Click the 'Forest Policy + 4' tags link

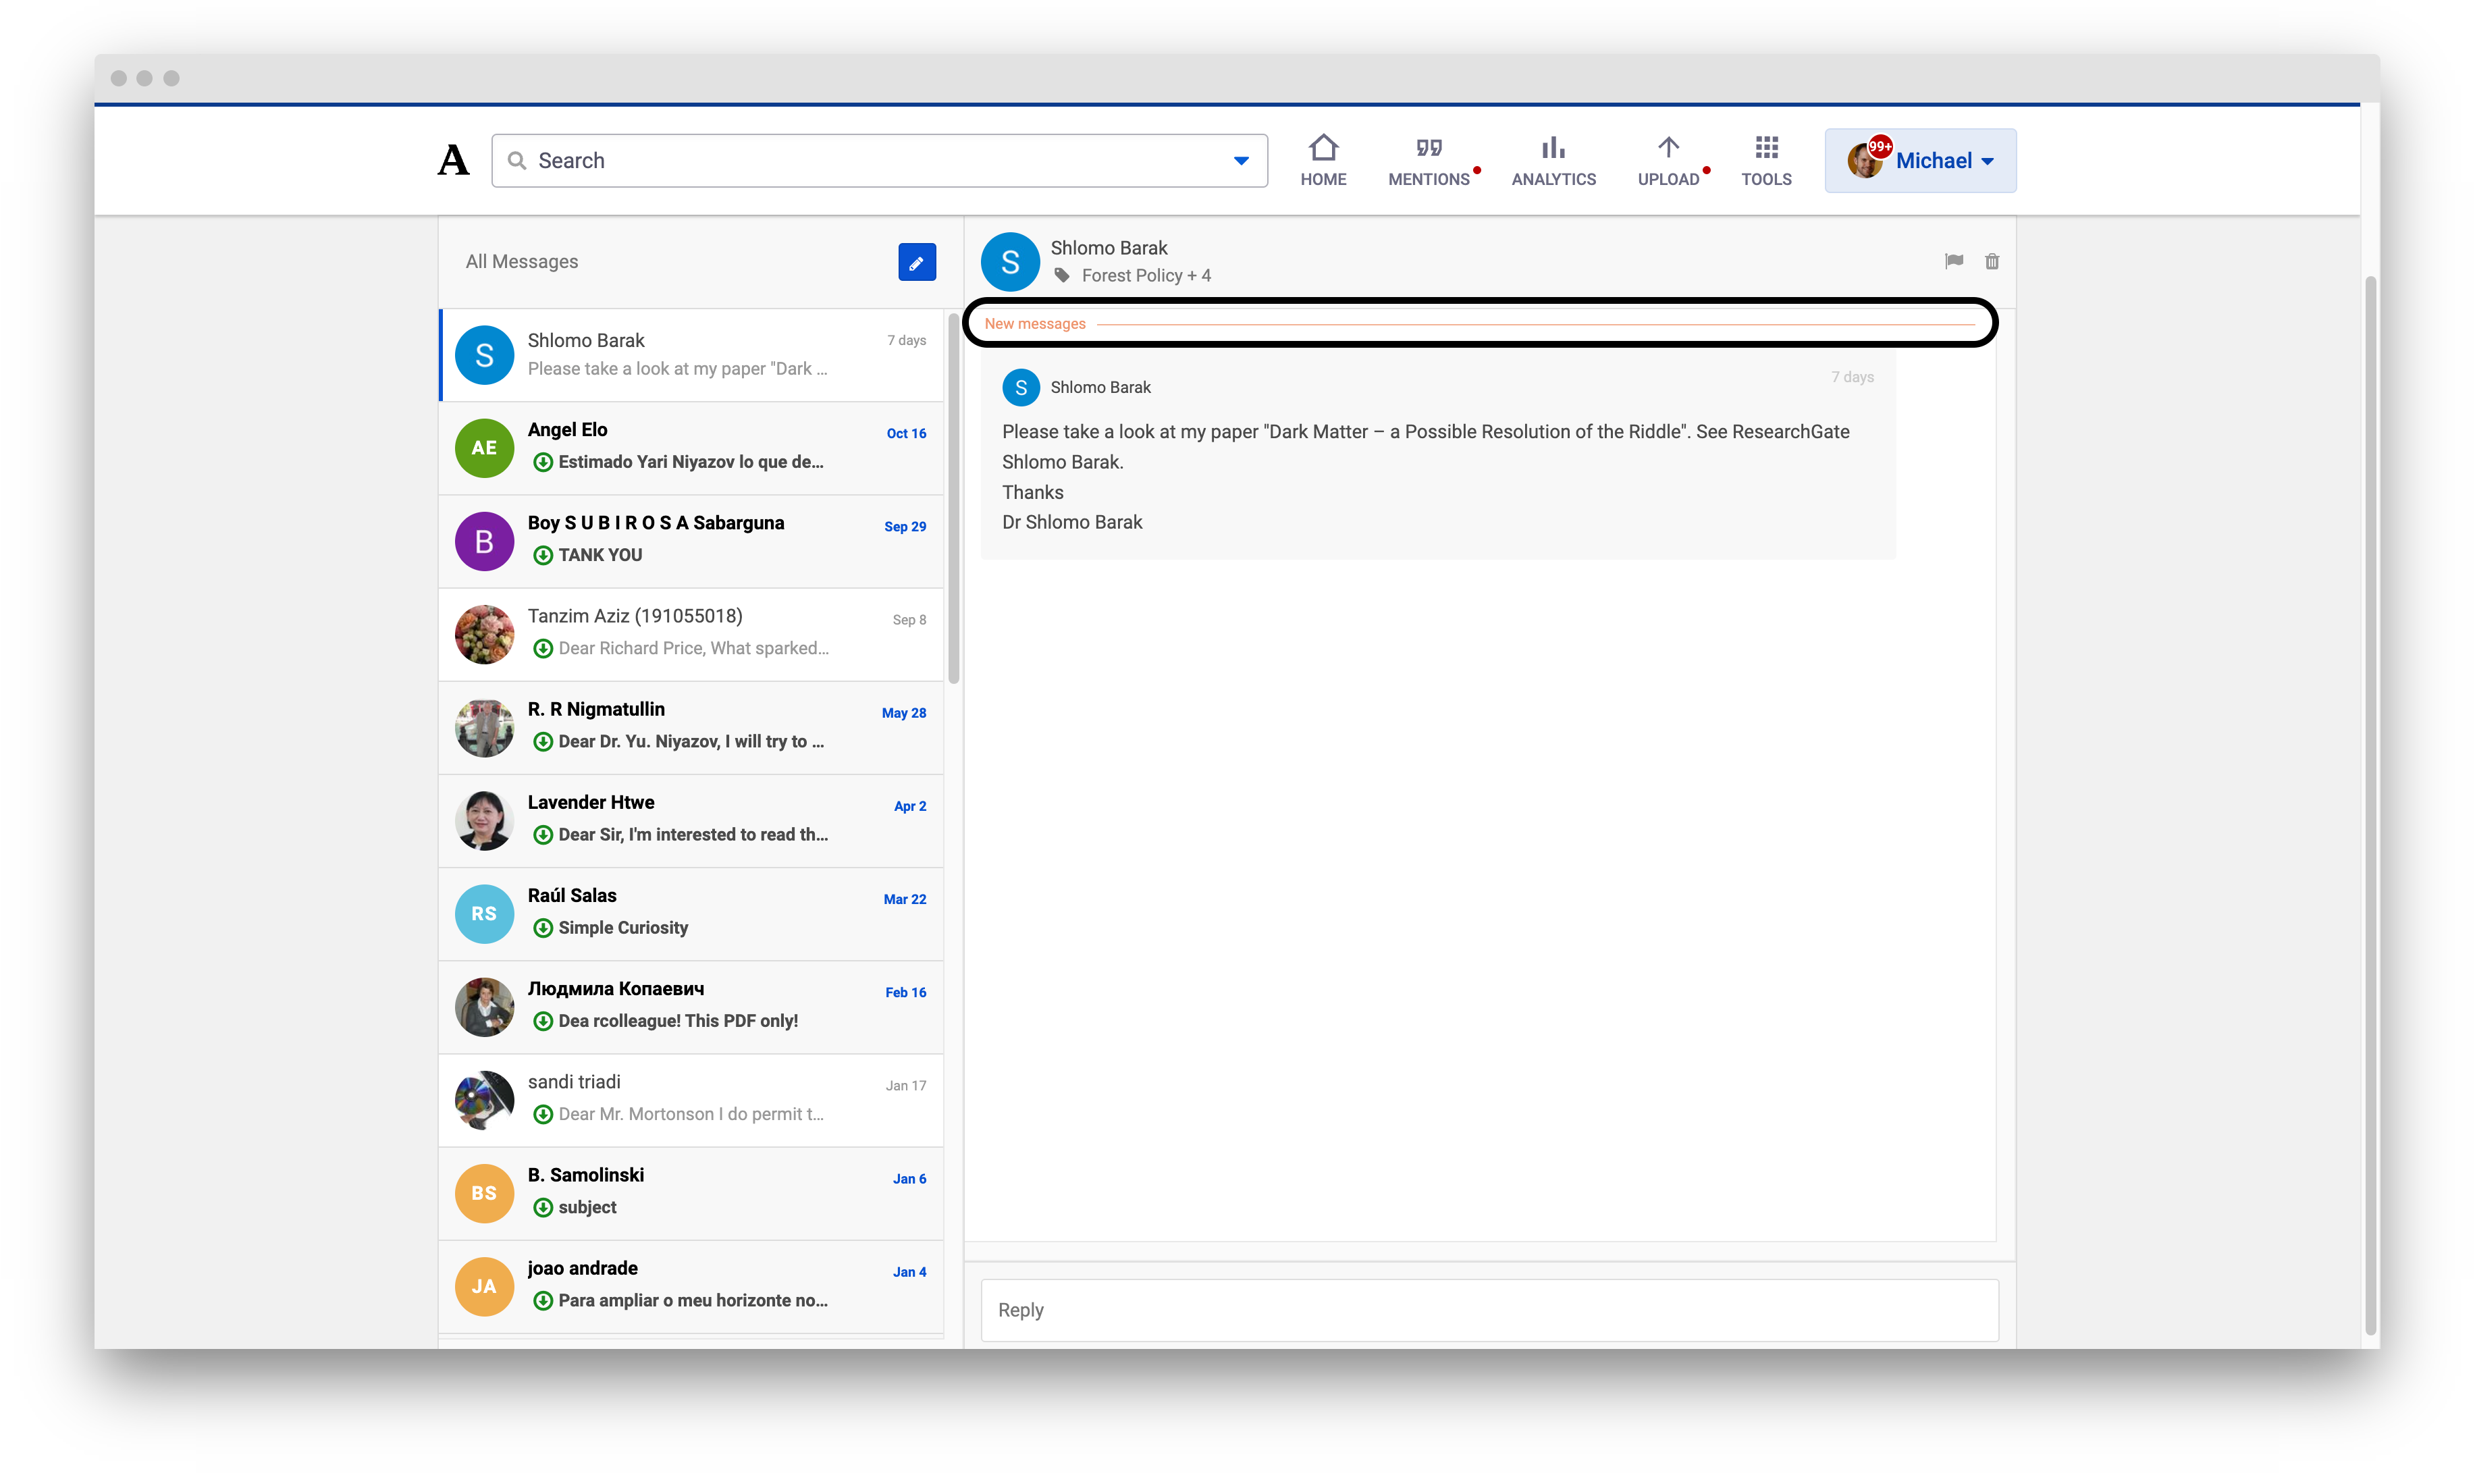[x=1146, y=275]
